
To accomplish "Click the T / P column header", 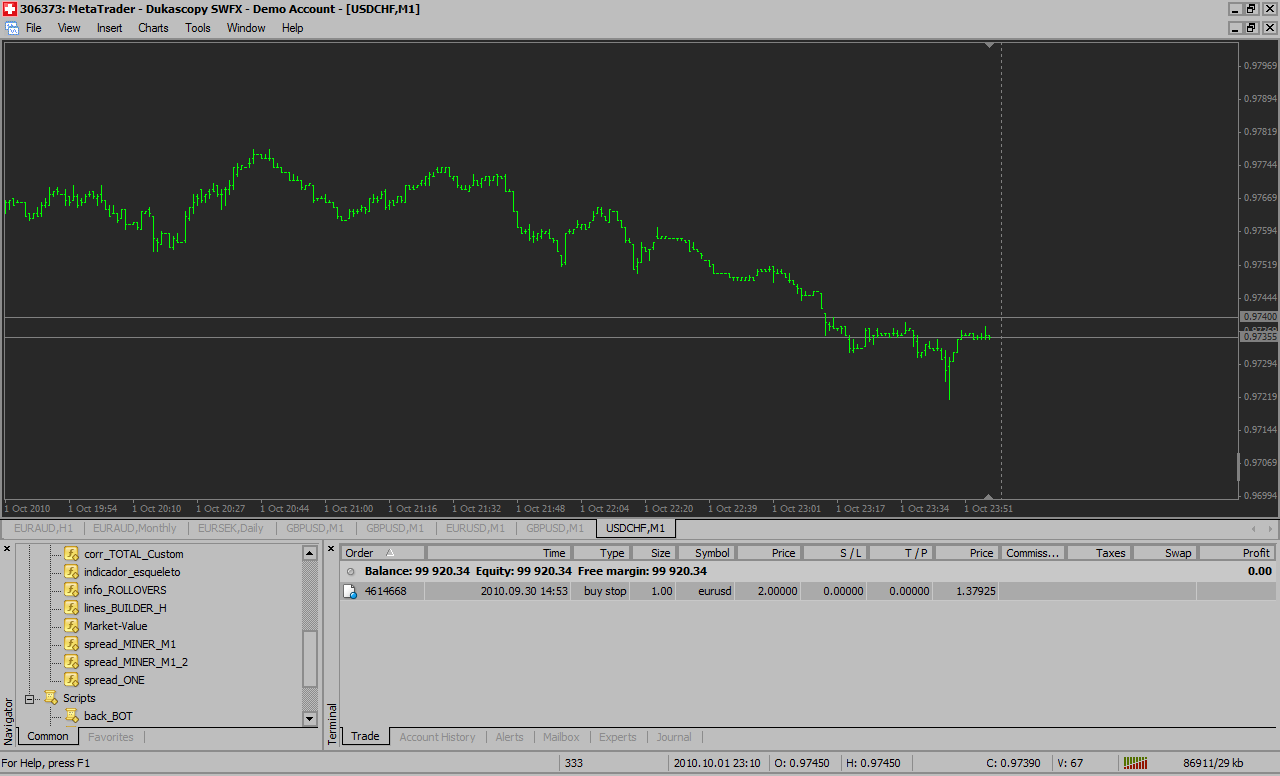I will (x=900, y=553).
